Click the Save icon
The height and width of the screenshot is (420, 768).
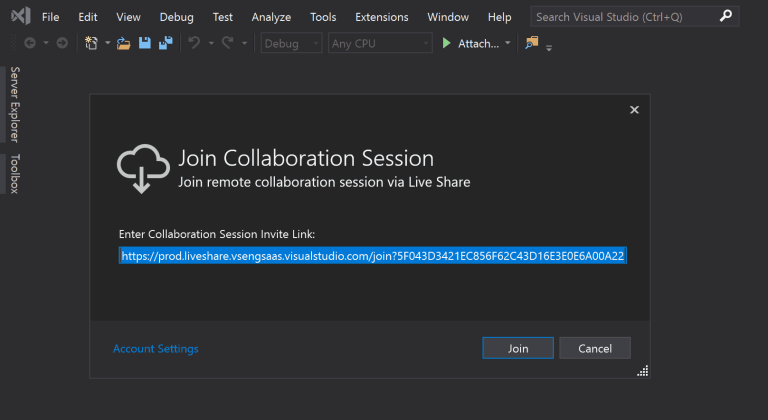(x=144, y=43)
